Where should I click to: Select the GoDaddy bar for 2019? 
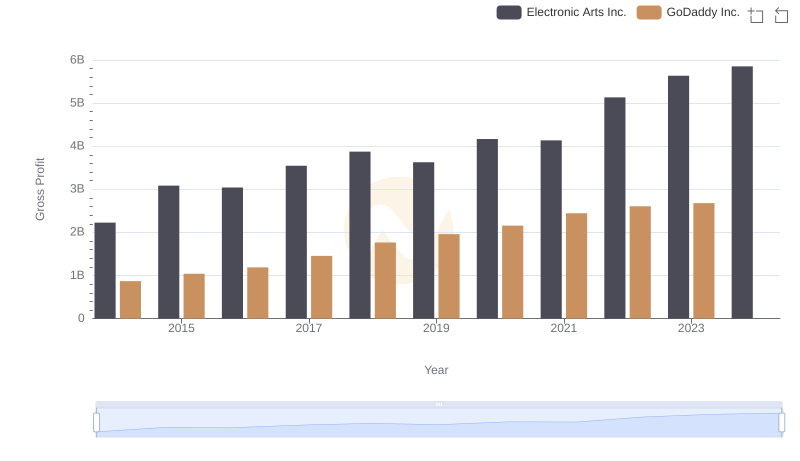click(449, 276)
